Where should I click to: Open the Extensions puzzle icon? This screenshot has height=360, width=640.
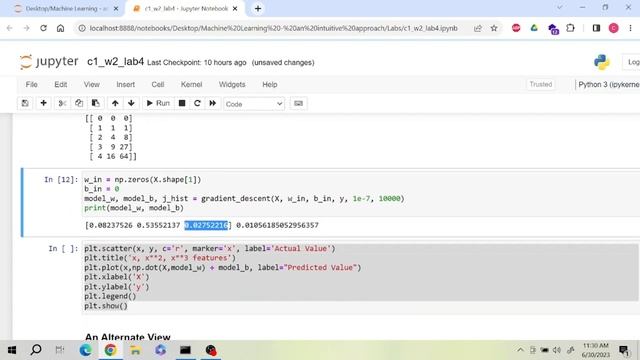pos(570,28)
